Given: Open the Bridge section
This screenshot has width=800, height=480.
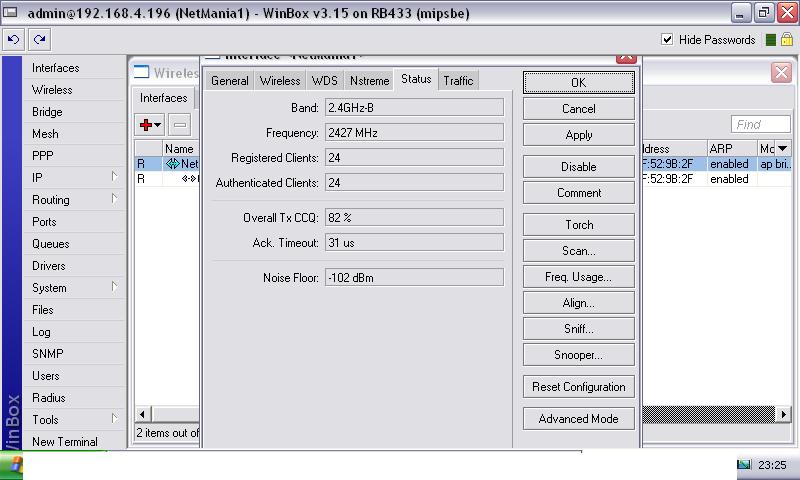Looking at the screenshot, I should pos(47,112).
